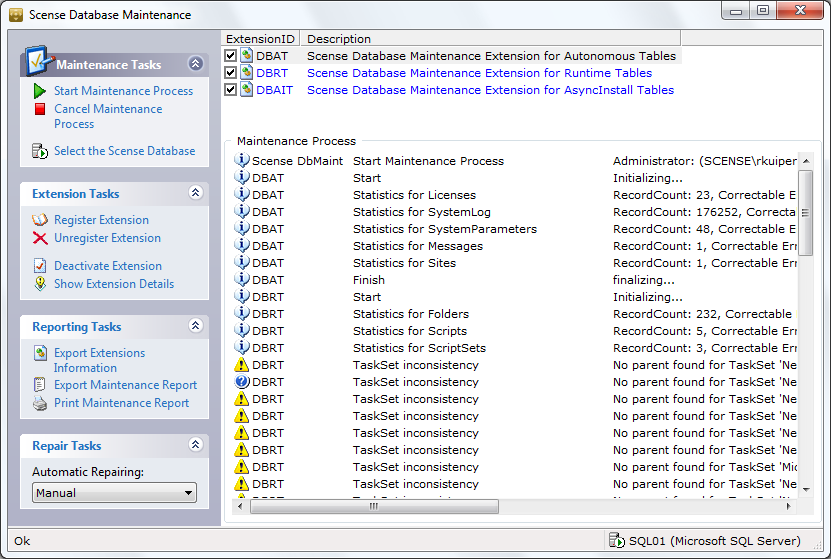The height and width of the screenshot is (559, 831).
Task: Click 'SQL01 (Microsoft SQL Server)' status text
Action: click(x=714, y=541)
